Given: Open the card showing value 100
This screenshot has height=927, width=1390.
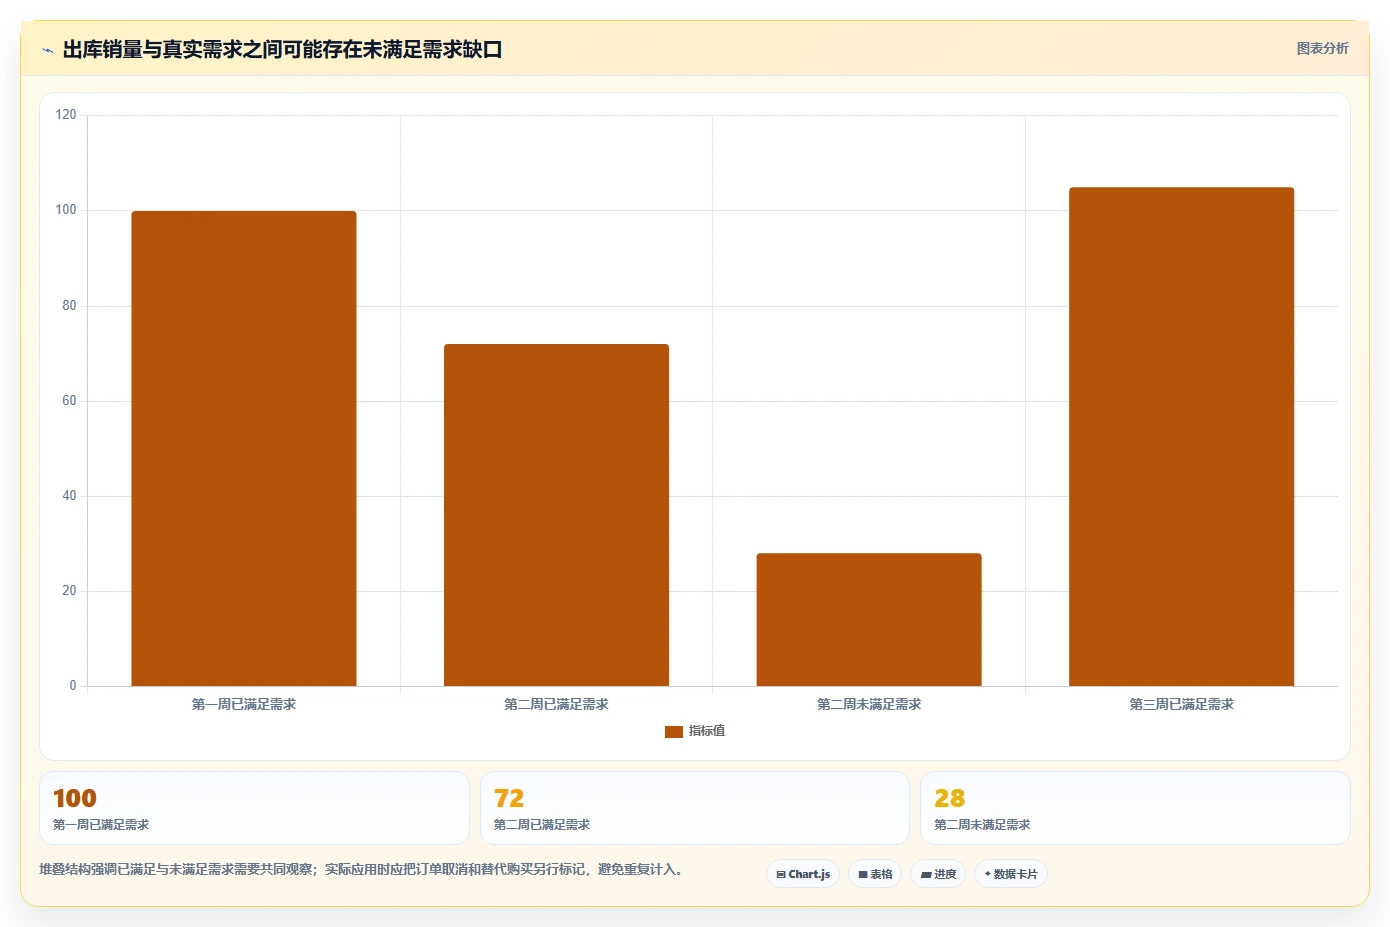Looking at the screenshot, I should click(254, 808).
